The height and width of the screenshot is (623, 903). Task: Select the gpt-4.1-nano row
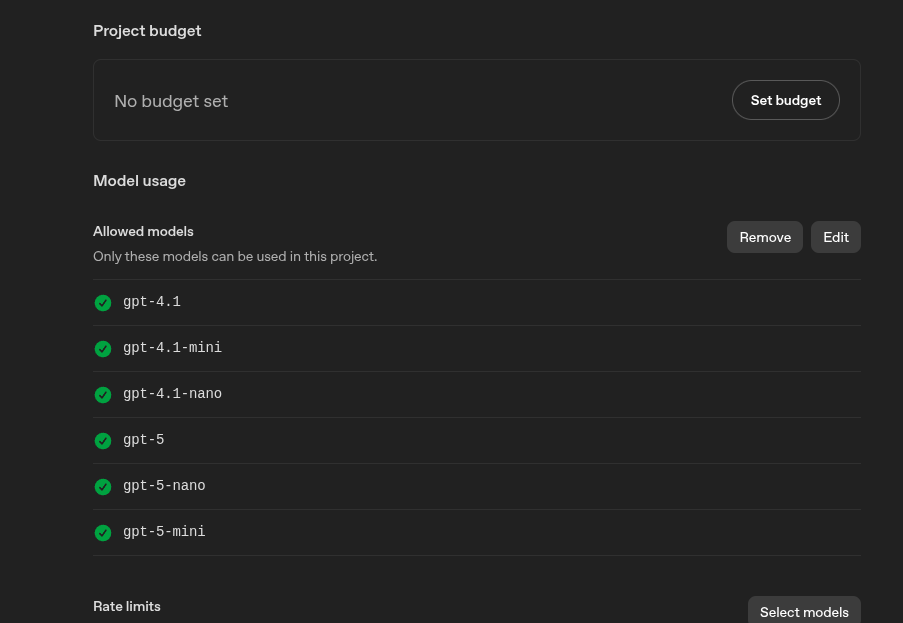tap(172, 394)
